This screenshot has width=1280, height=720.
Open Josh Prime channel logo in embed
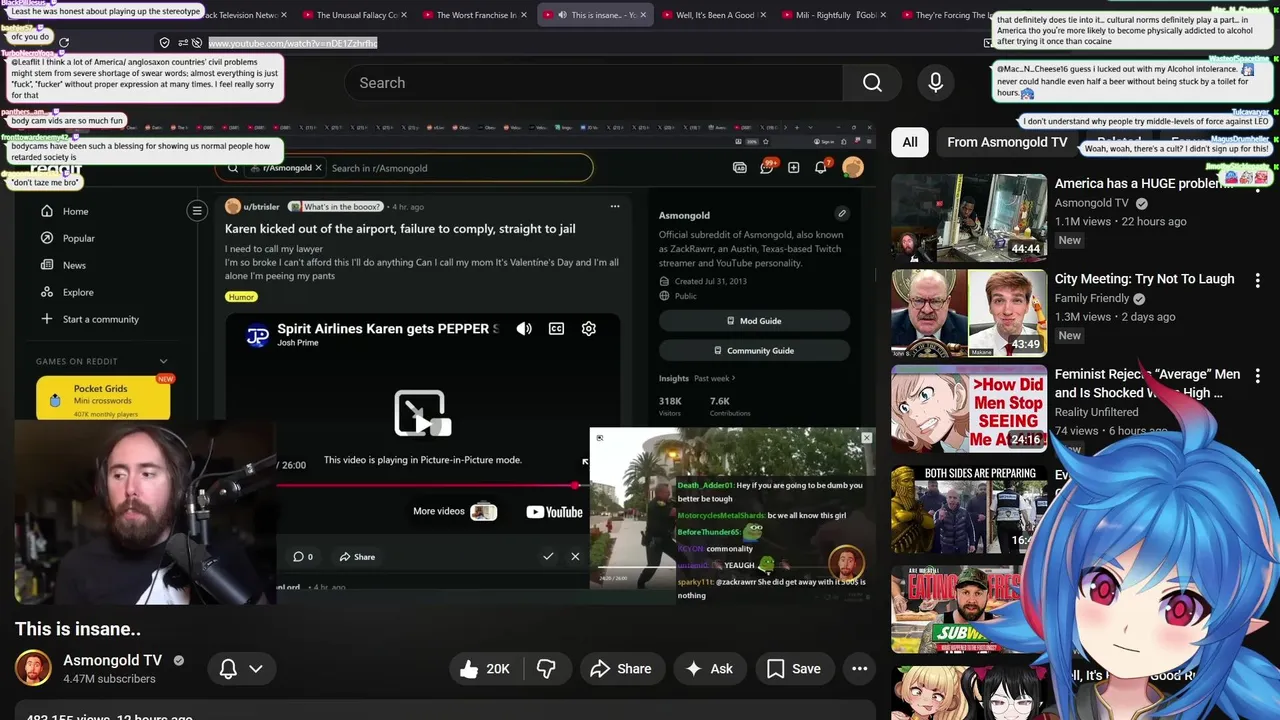pyautogui.click(x=257, y=336)
